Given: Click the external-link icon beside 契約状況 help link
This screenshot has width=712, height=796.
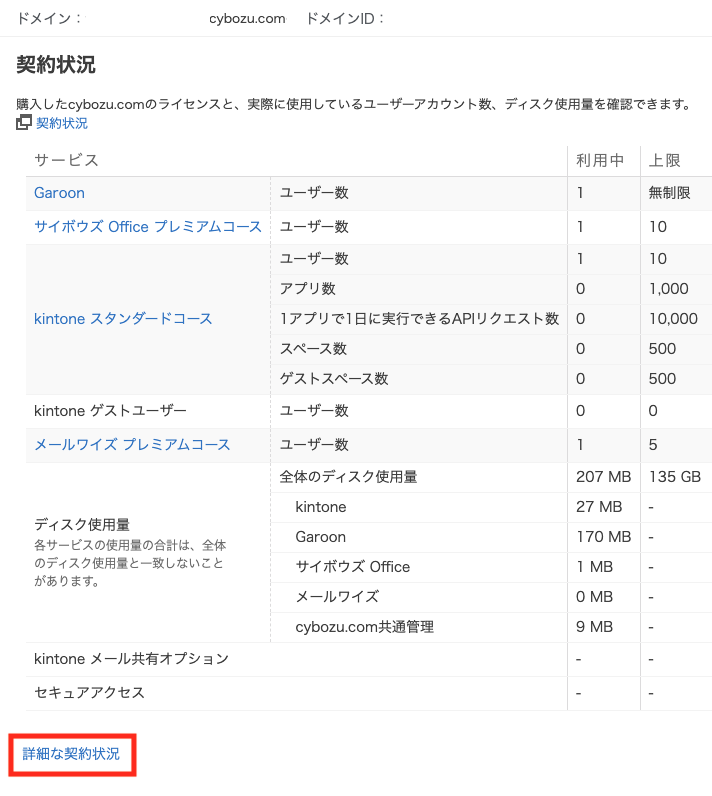Looking at the screenshot, I should pos(24,123).
